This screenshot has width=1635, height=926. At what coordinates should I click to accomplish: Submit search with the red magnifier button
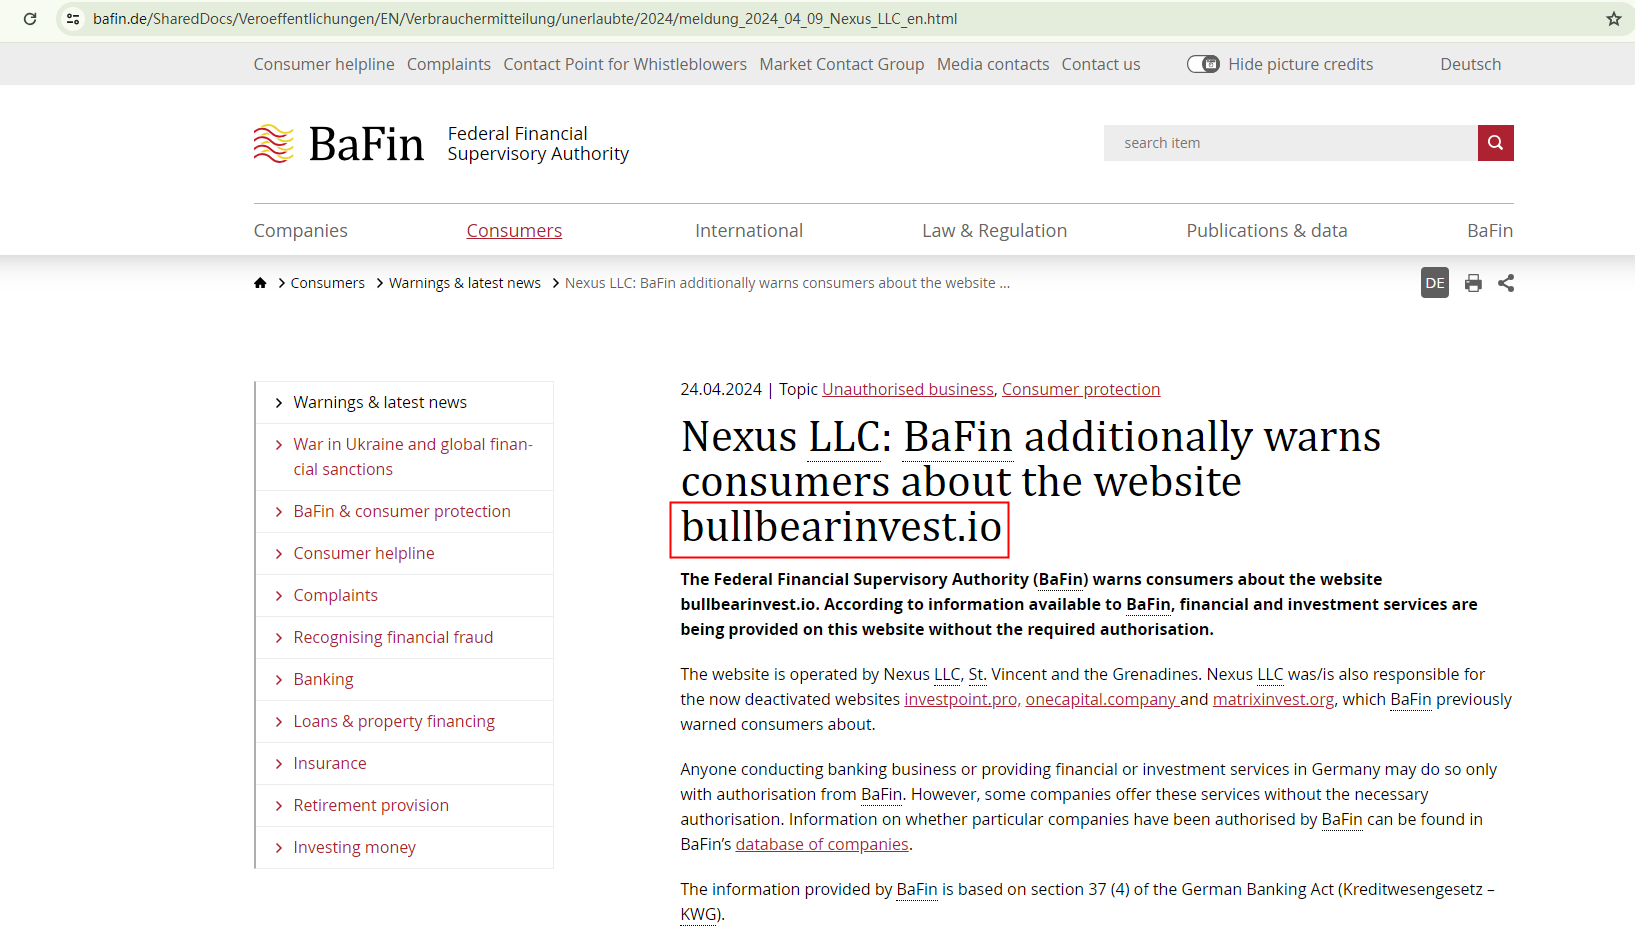click(x=1495, y=143)
